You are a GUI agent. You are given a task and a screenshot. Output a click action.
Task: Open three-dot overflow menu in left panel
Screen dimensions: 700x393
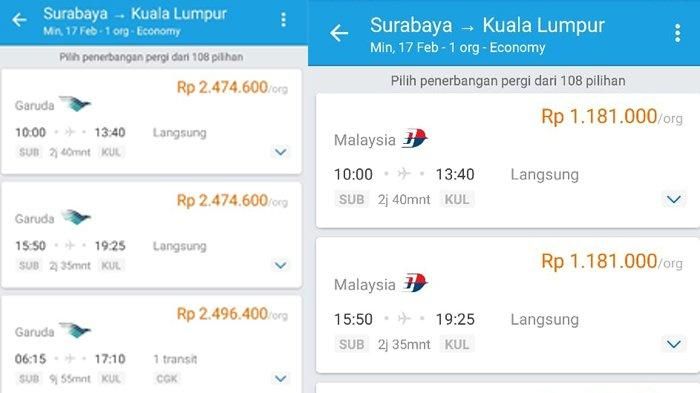click(283, 20)
